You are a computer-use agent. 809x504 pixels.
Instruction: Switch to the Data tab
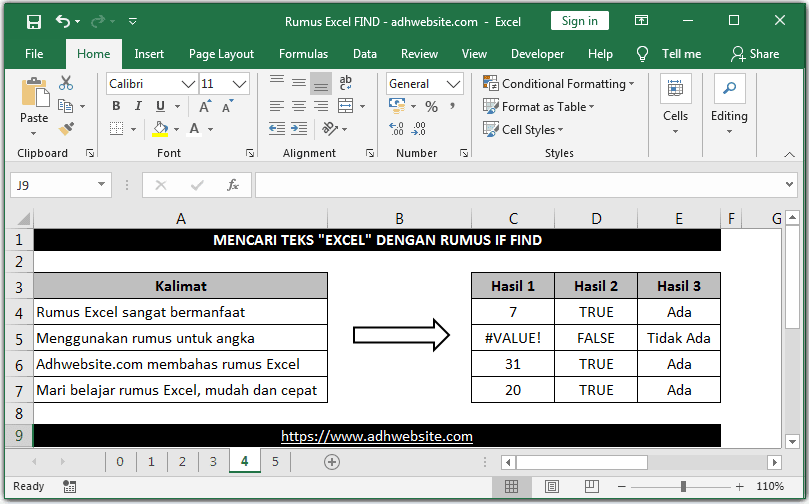pyautogui.click(x=365, y=54)
